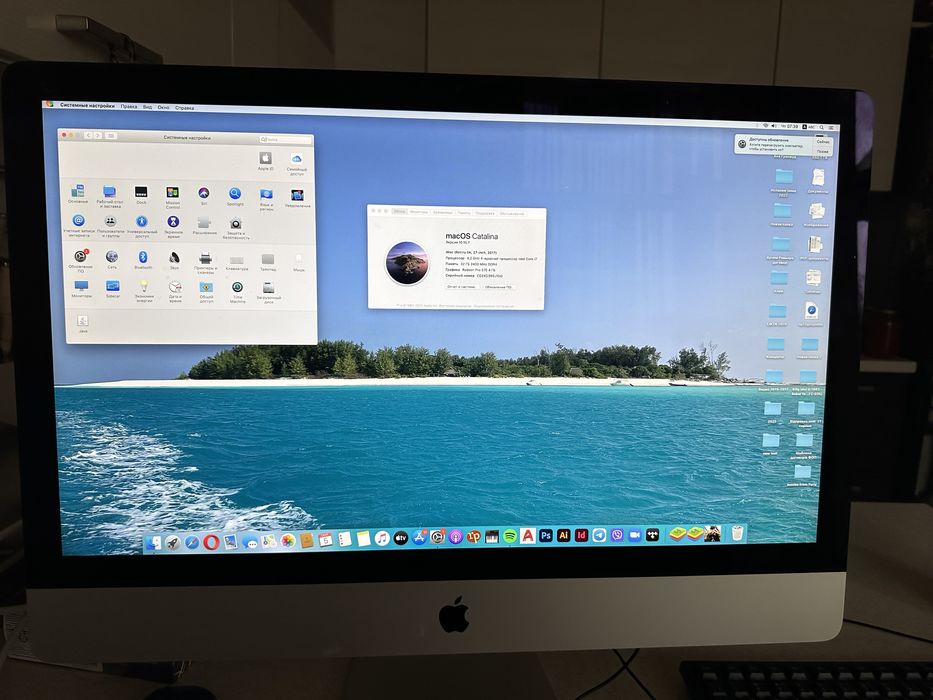Open the Apple ID preference pane
933x700 pixels.
[265, 159]
